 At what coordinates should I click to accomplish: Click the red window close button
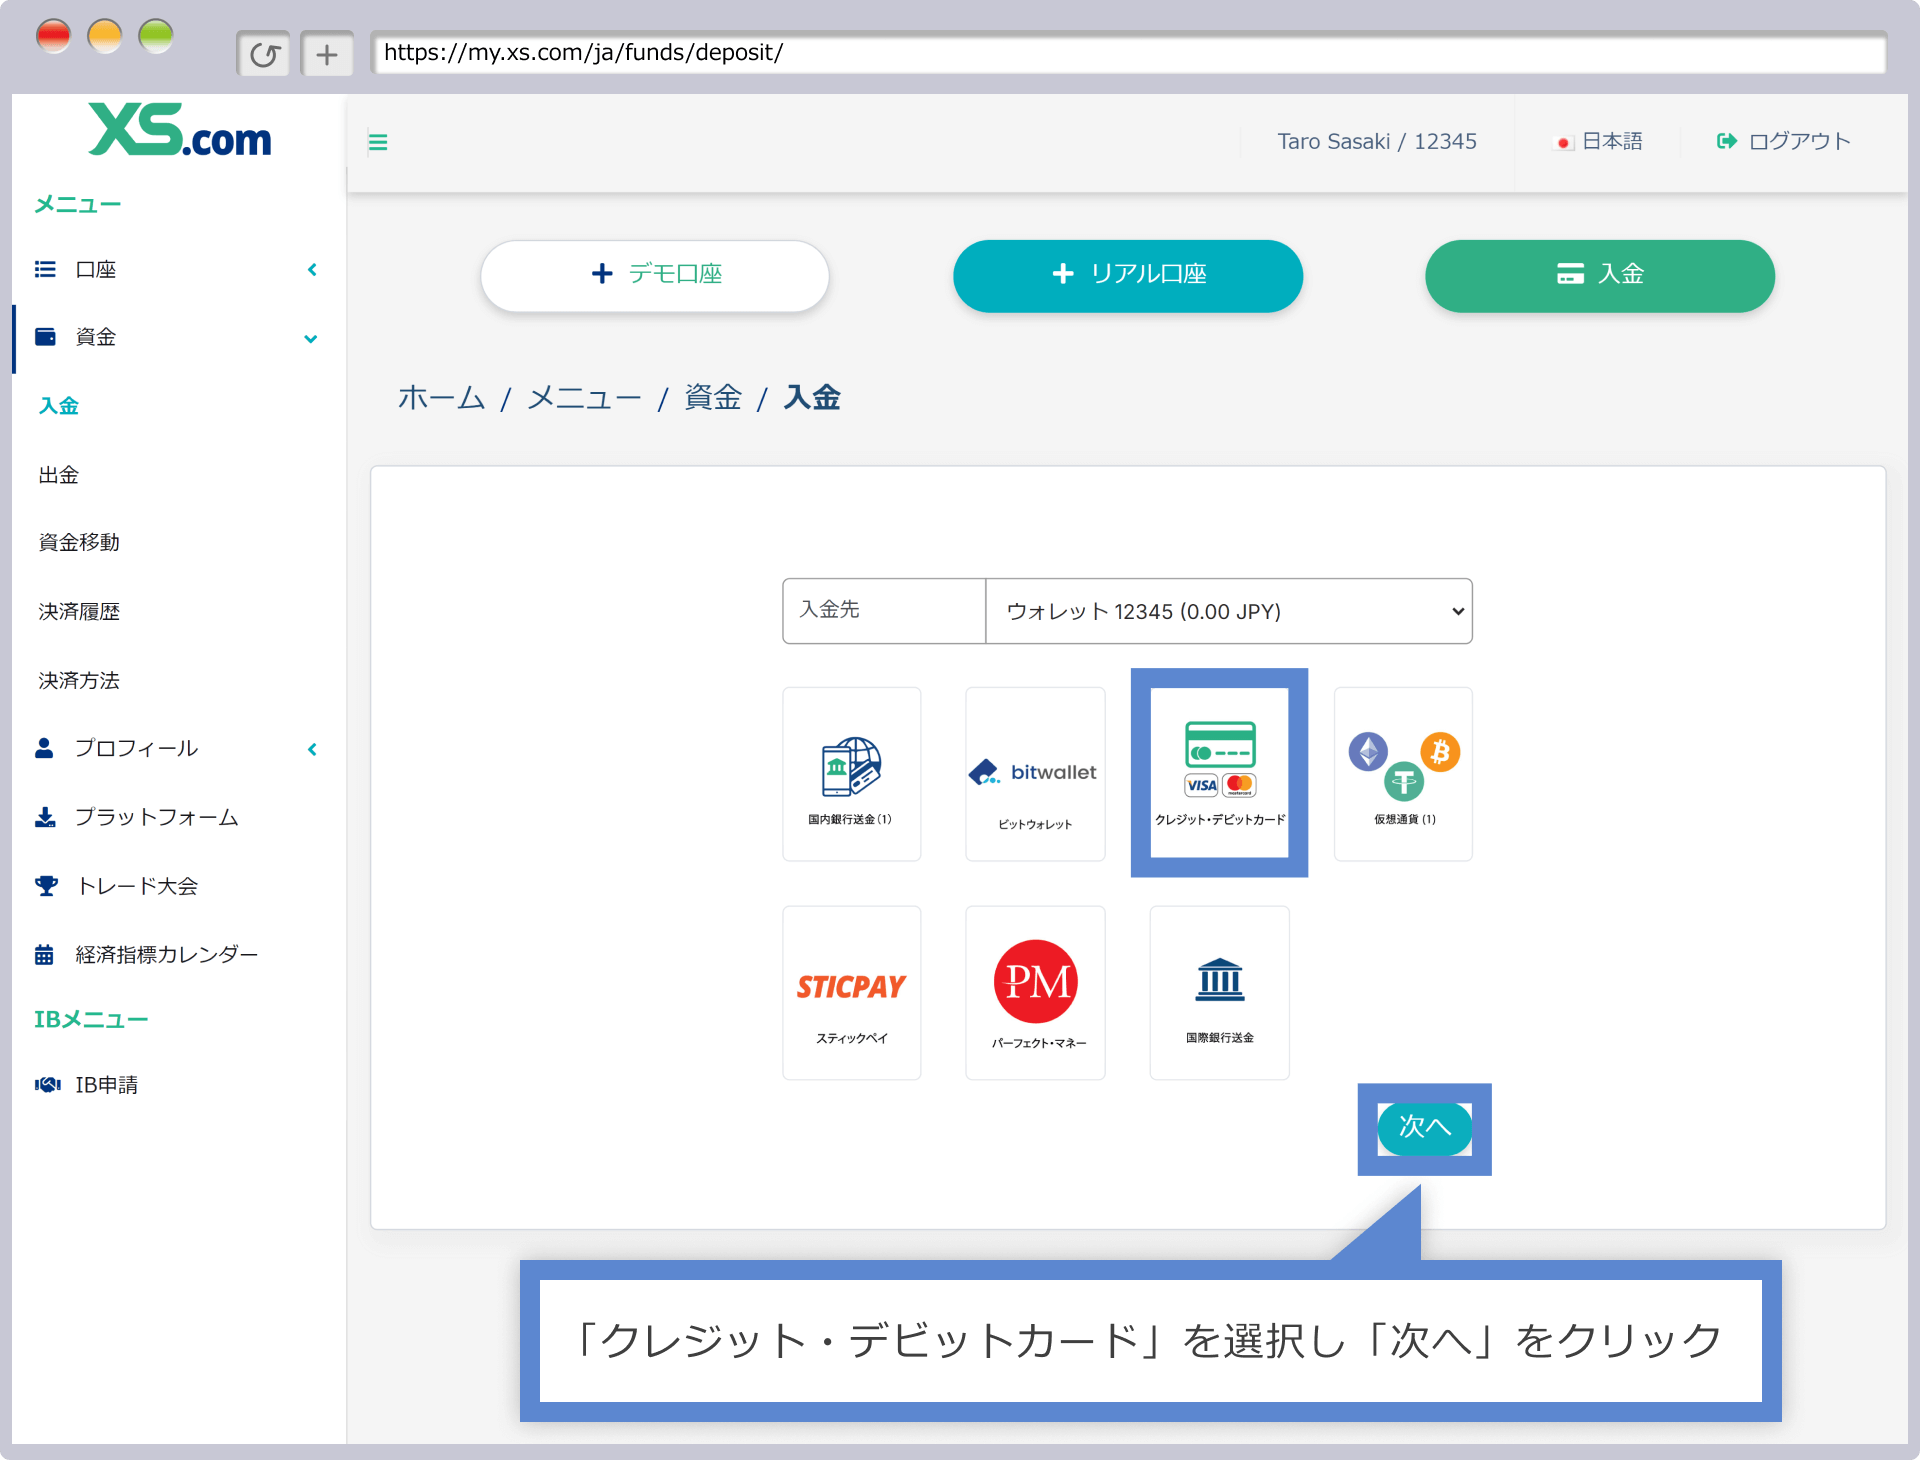(x=53, y=37)
